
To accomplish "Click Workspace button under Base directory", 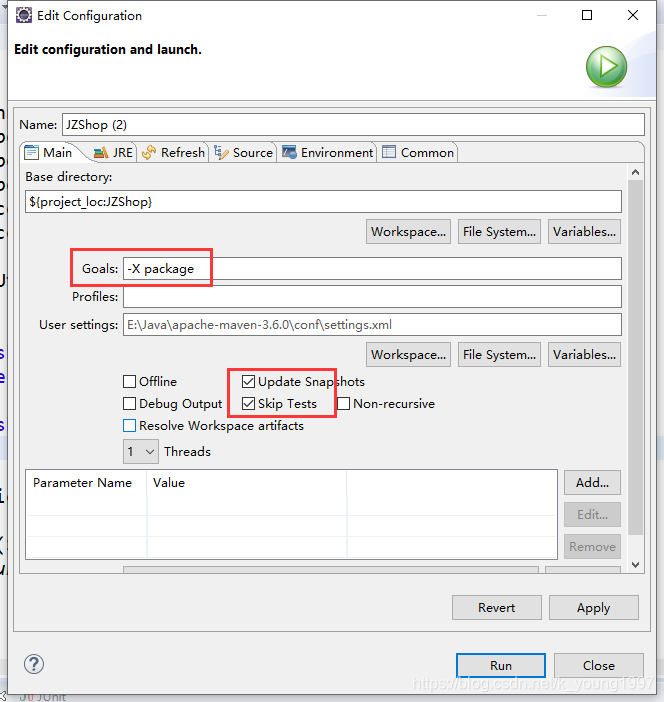I will 408,231.
